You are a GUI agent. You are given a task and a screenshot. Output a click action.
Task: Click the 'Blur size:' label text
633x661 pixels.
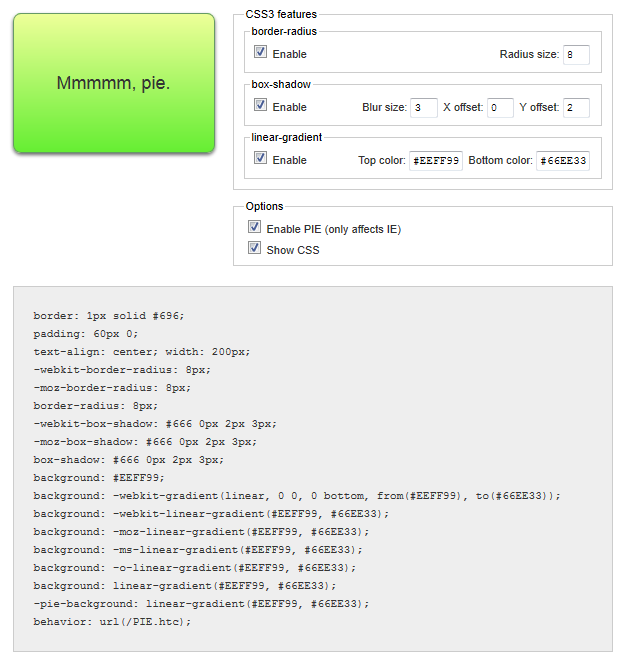384,107
